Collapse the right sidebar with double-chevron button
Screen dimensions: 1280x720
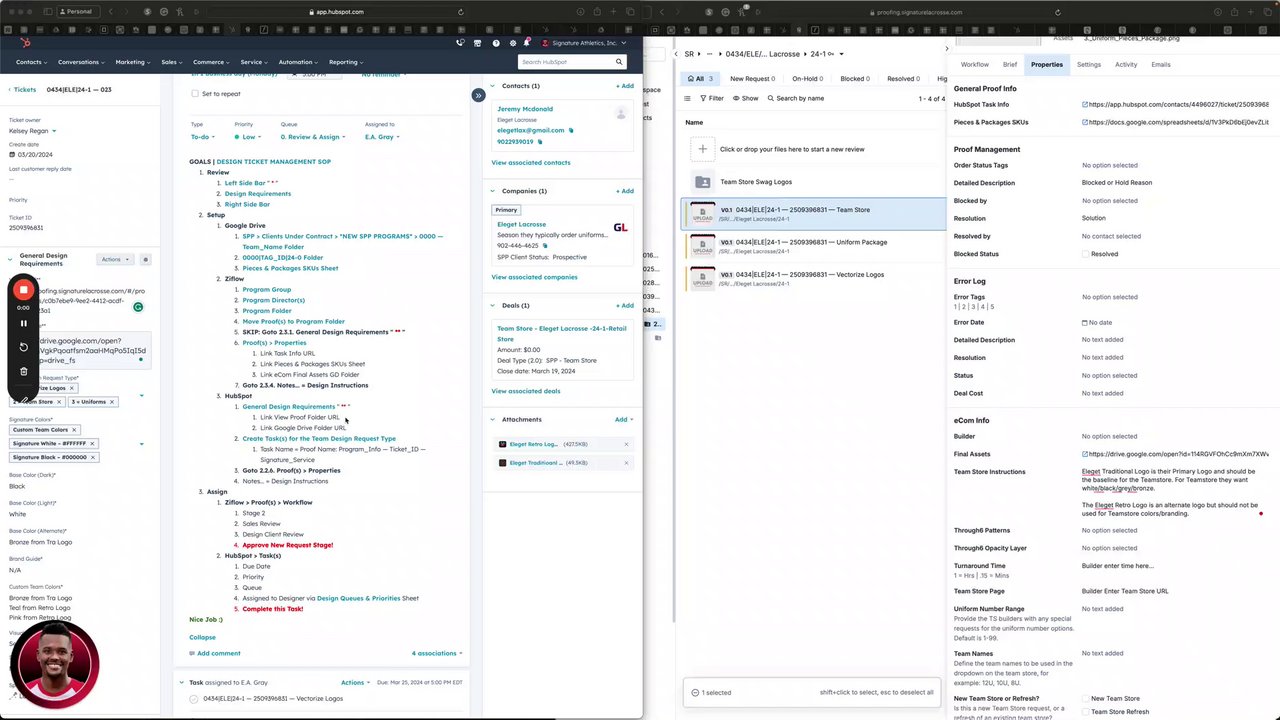coord(478,95)
